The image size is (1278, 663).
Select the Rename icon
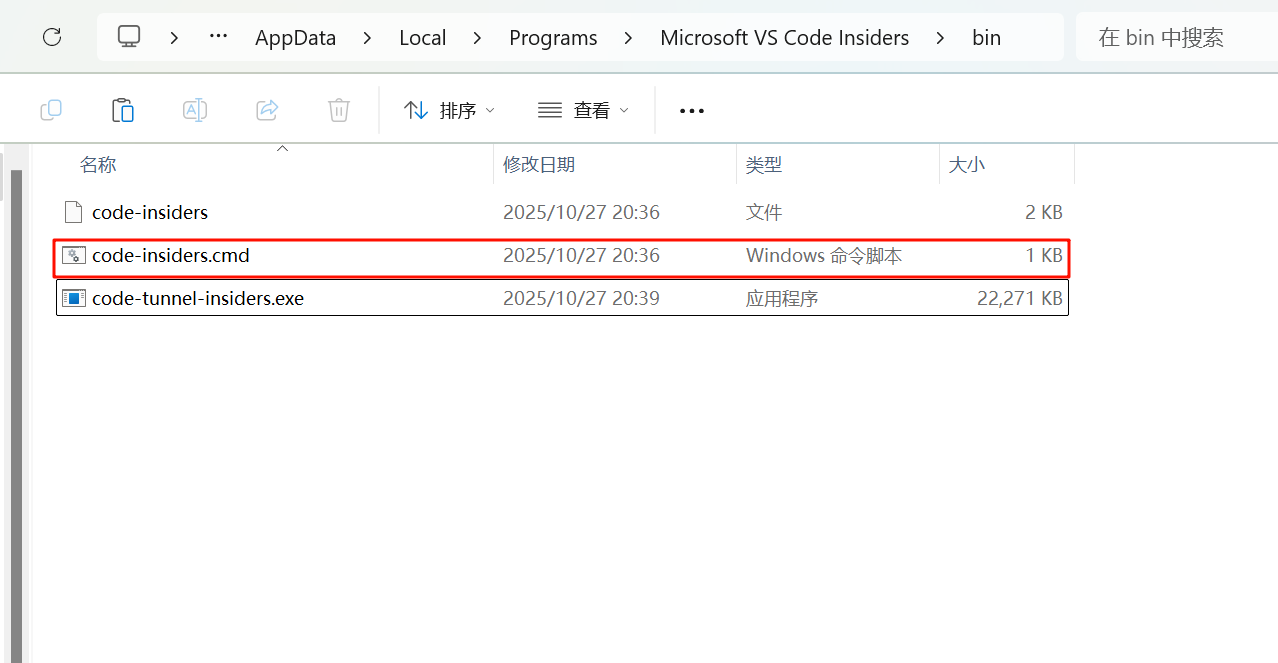click(194, 110)
